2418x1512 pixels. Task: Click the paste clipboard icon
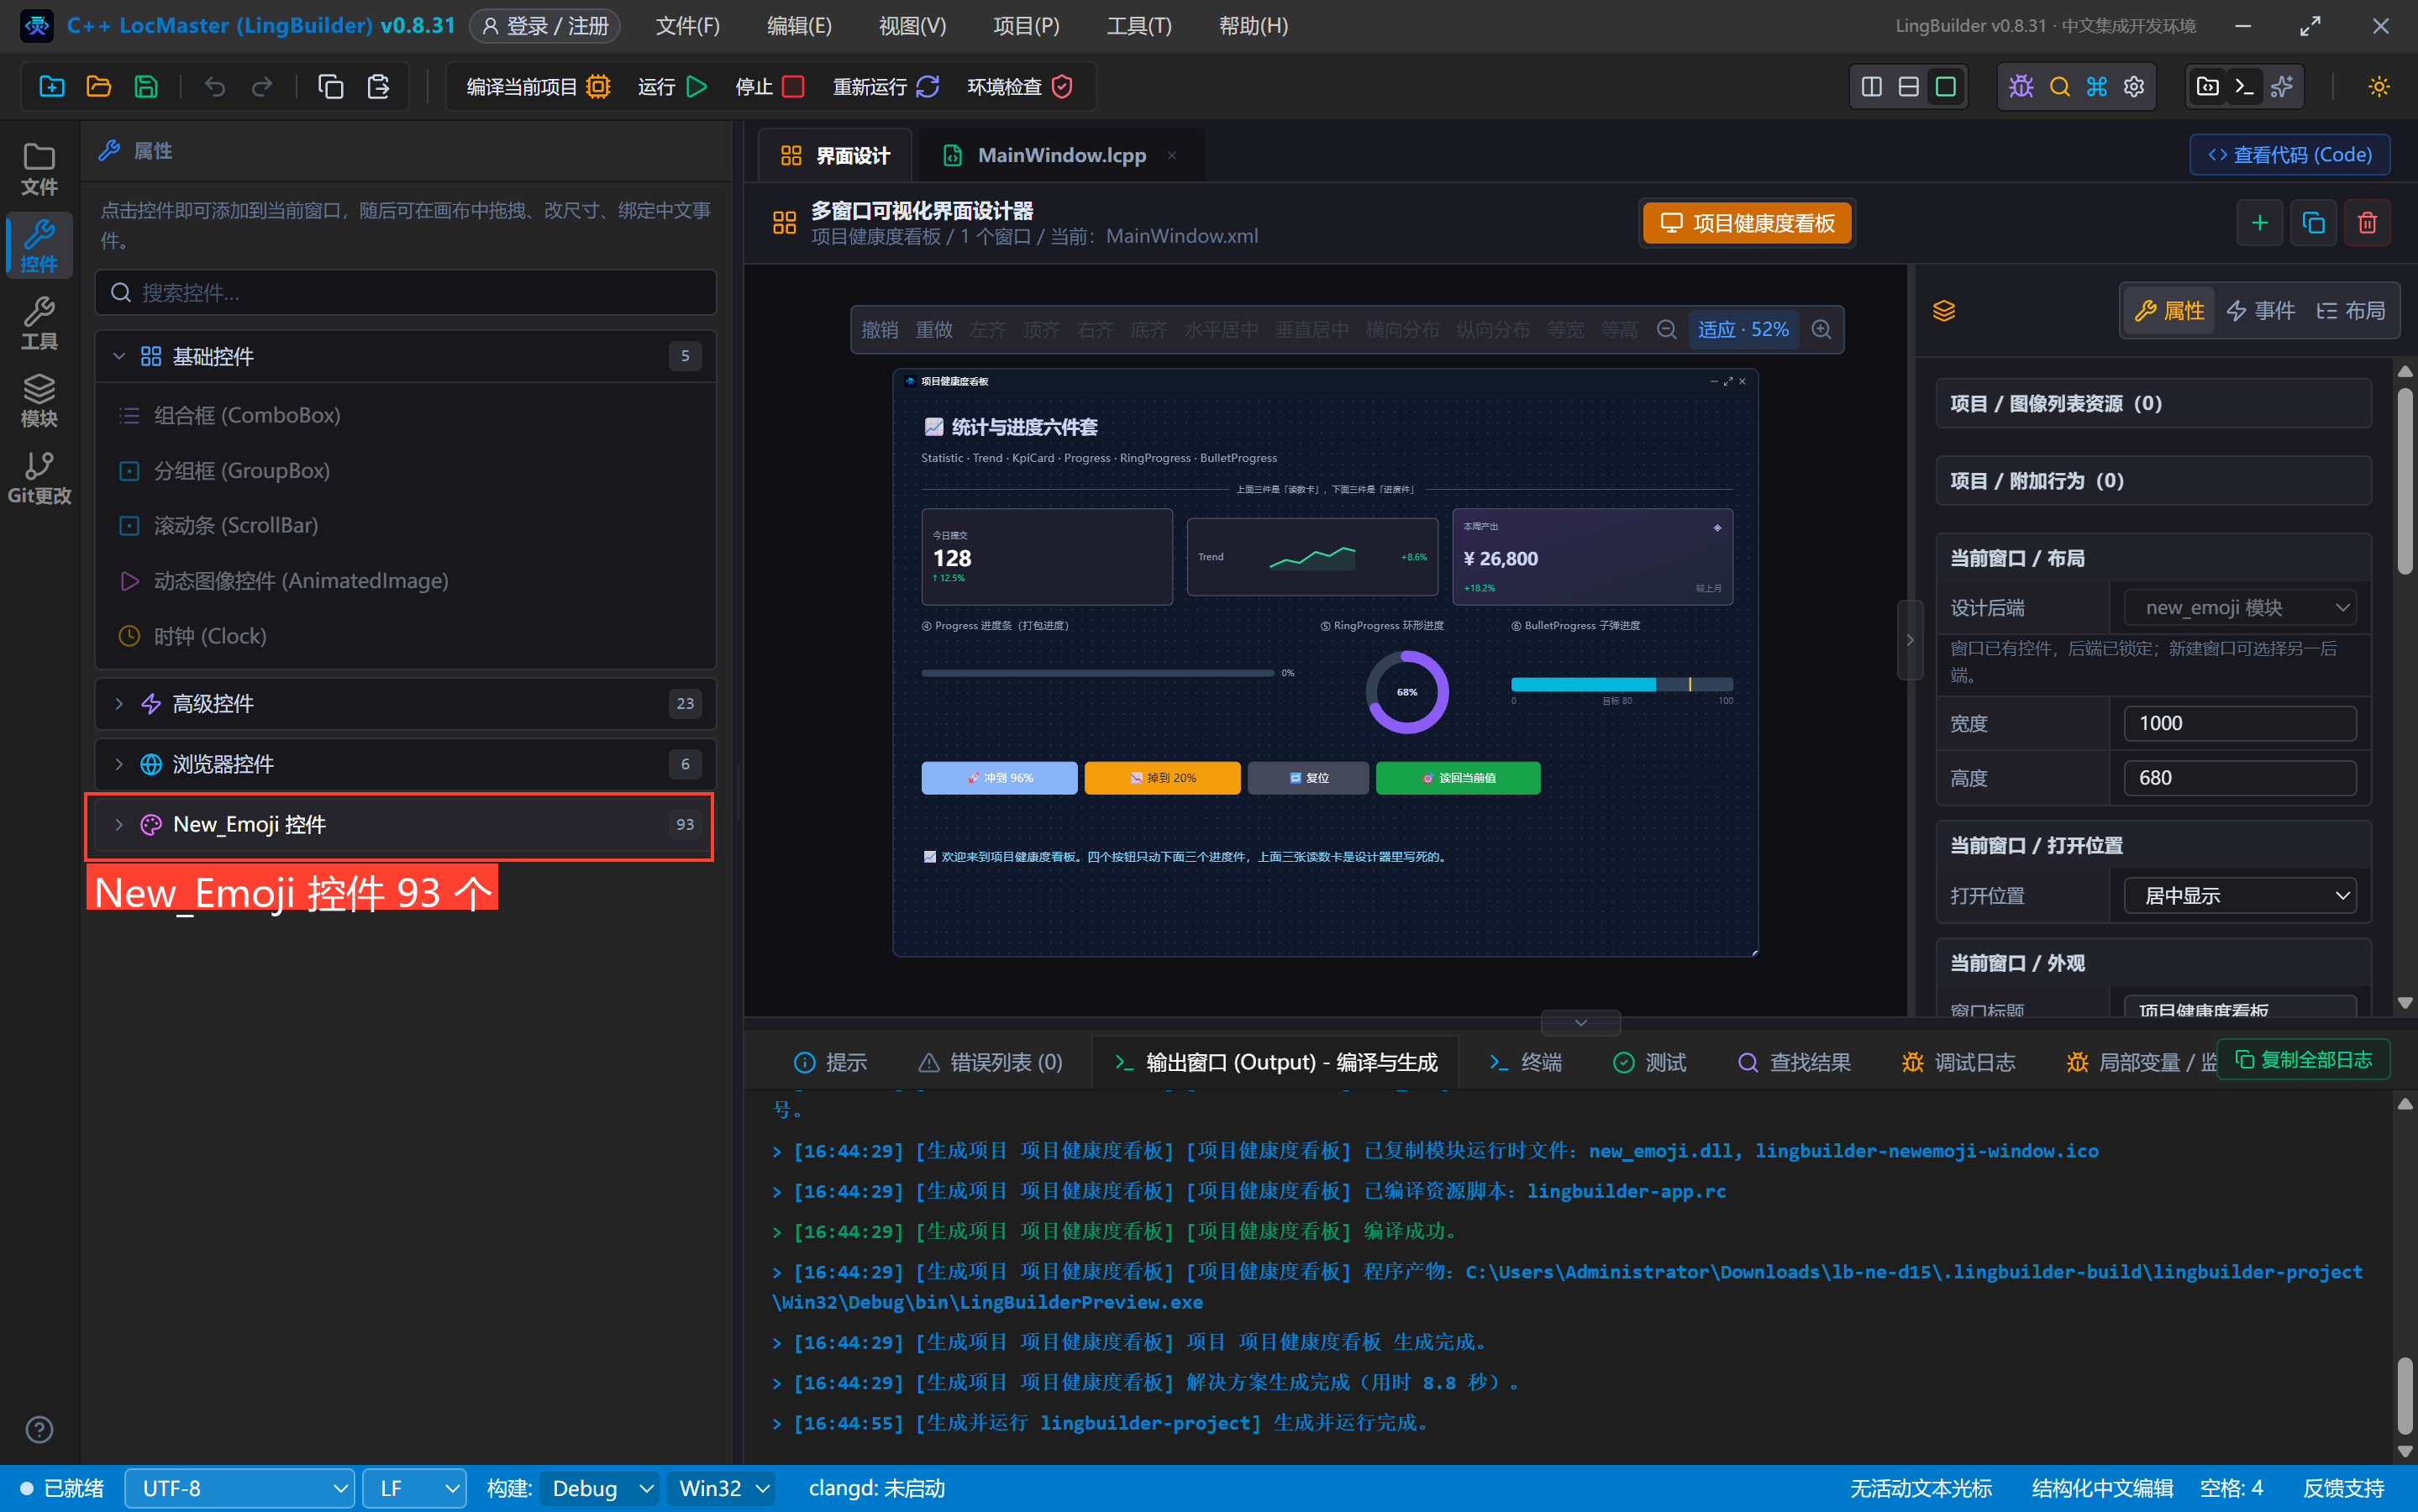(378, 87)
